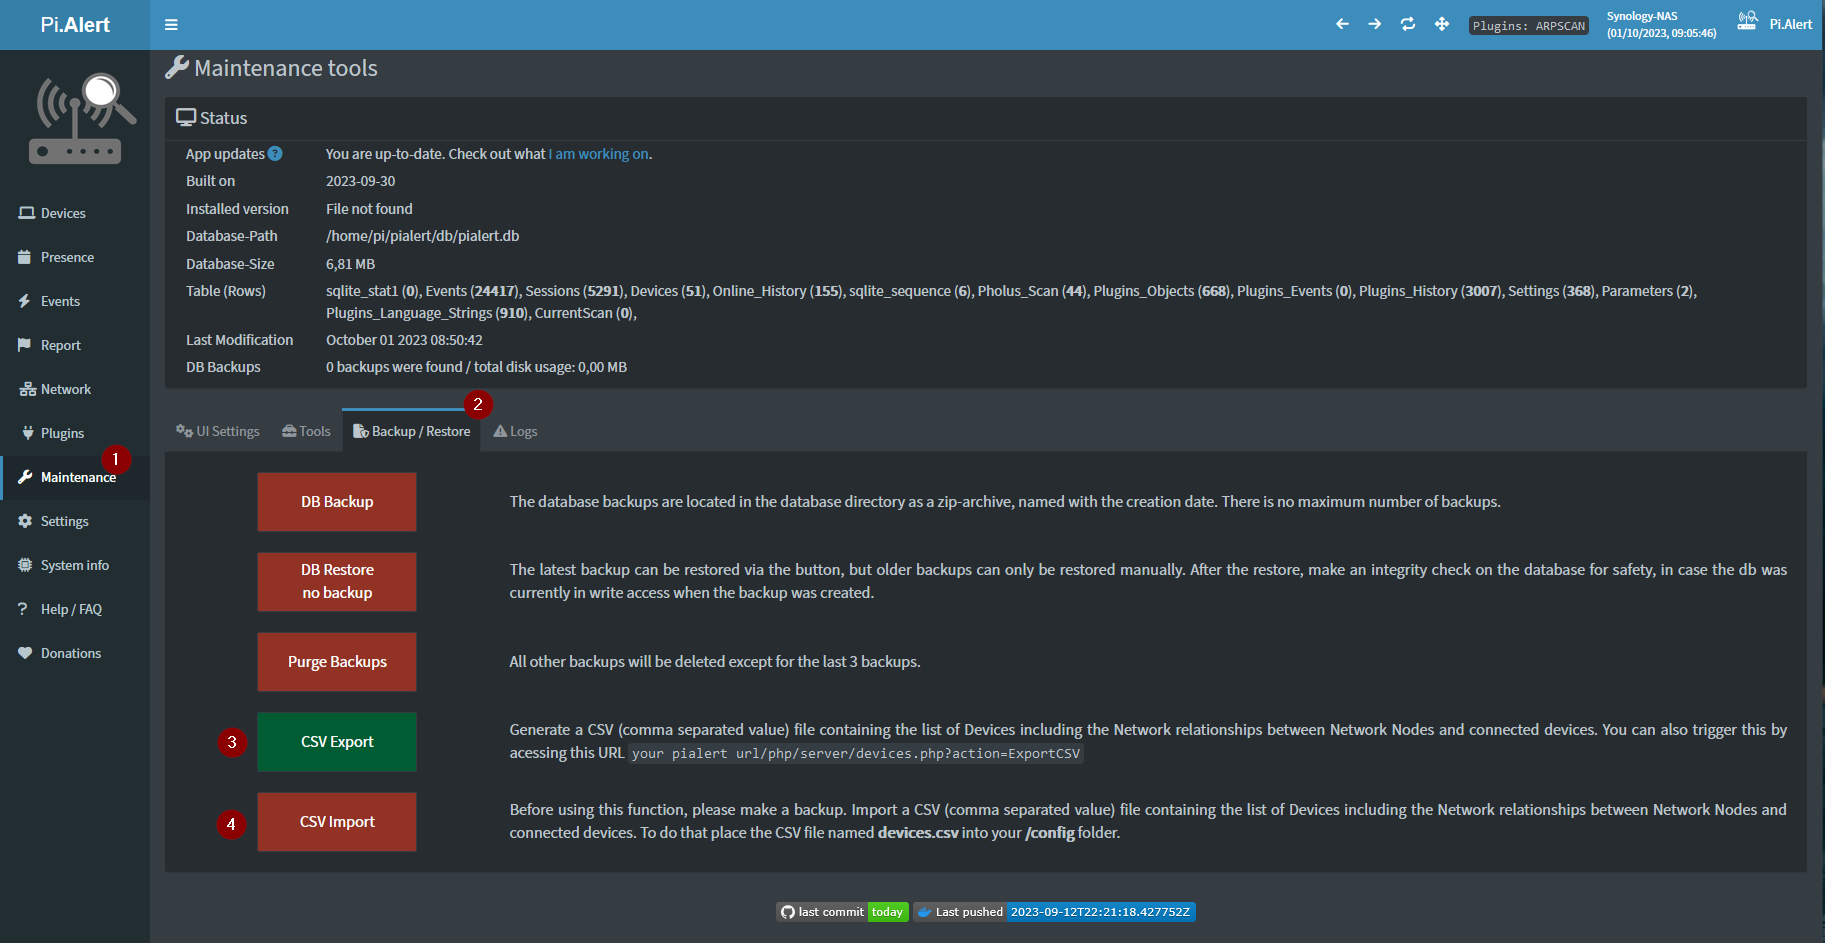Image resolution: width=1825 pixels, height=943 pixels.
Task: Click the fullscreen move-arrows icon
Action: 1442,24
